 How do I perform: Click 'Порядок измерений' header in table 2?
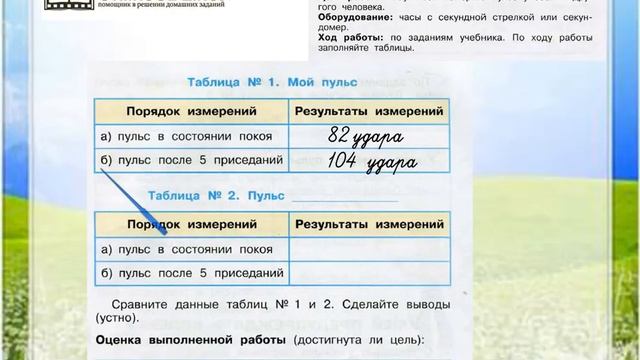pyautogui.click(x=192, y=224)
